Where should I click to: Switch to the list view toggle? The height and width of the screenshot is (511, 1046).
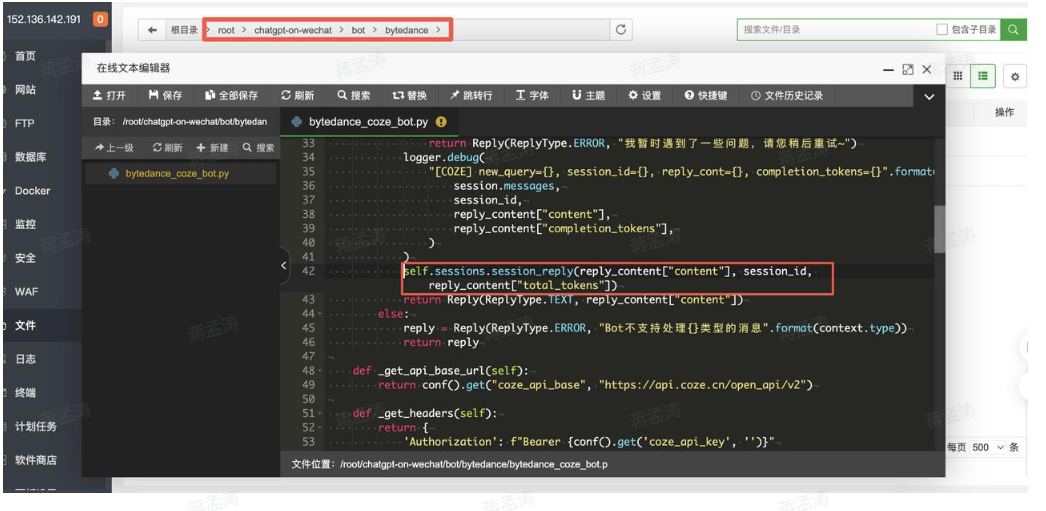click(x=984, y=76)
